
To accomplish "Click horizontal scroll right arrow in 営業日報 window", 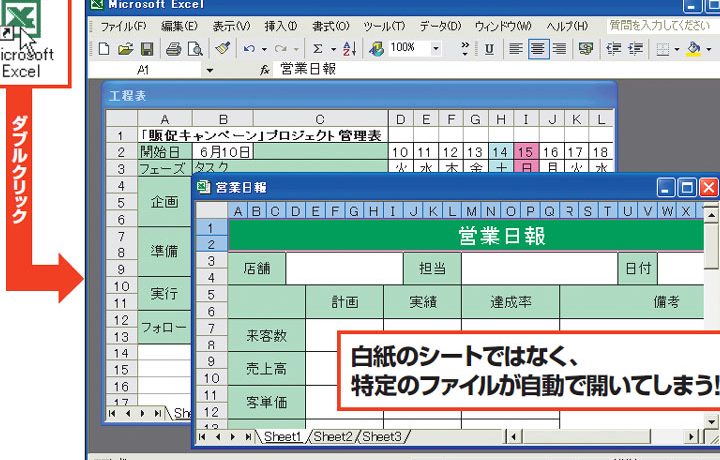I will [691, 437].
